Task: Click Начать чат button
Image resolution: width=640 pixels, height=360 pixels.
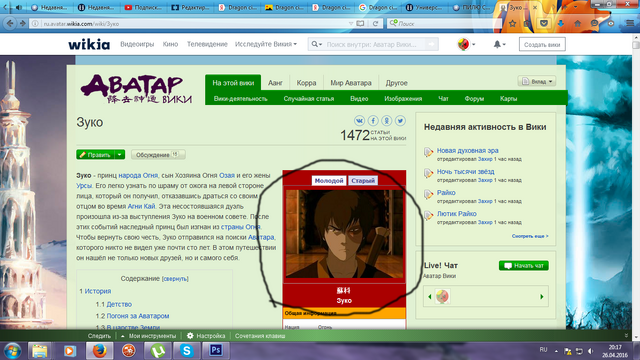Action: (524, 266)
